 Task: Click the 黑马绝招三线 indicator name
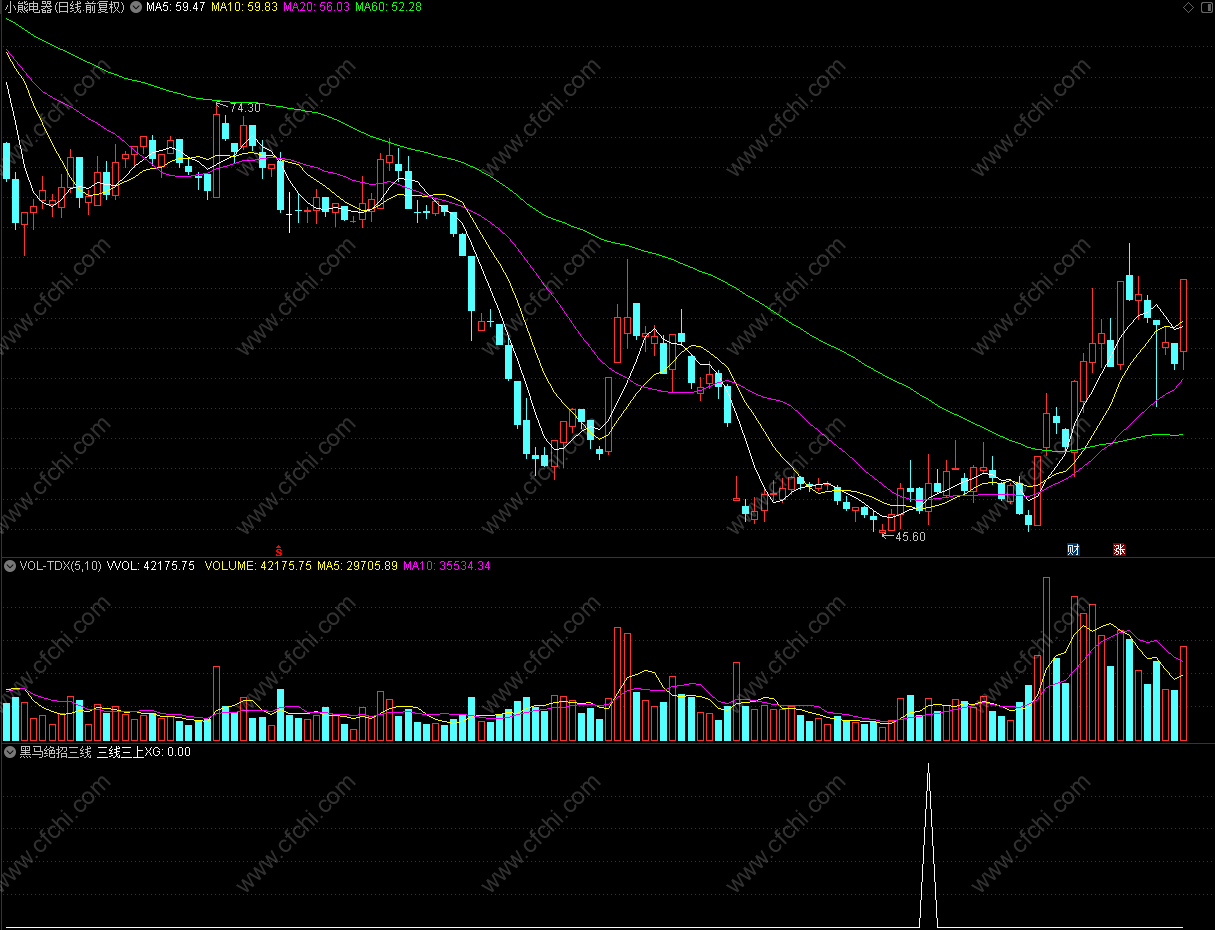coord(56,752)
